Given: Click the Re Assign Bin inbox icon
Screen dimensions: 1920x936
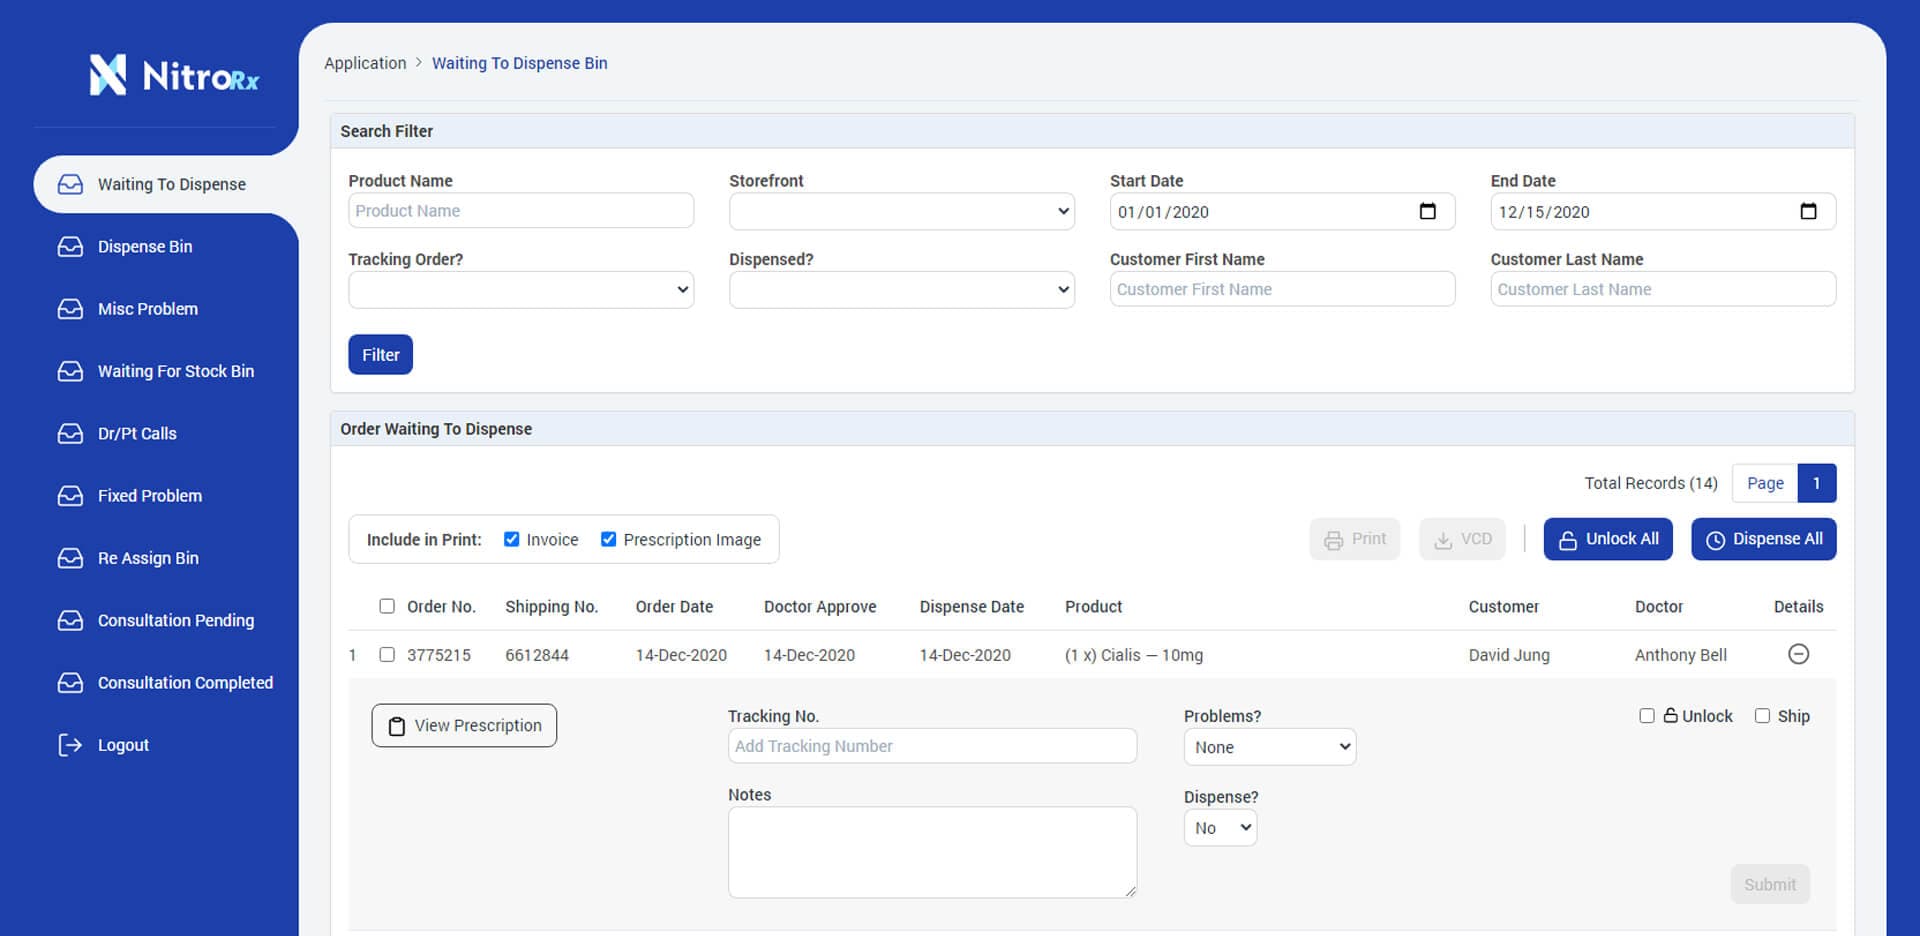Looking at the screenshot, I should 70,558.
